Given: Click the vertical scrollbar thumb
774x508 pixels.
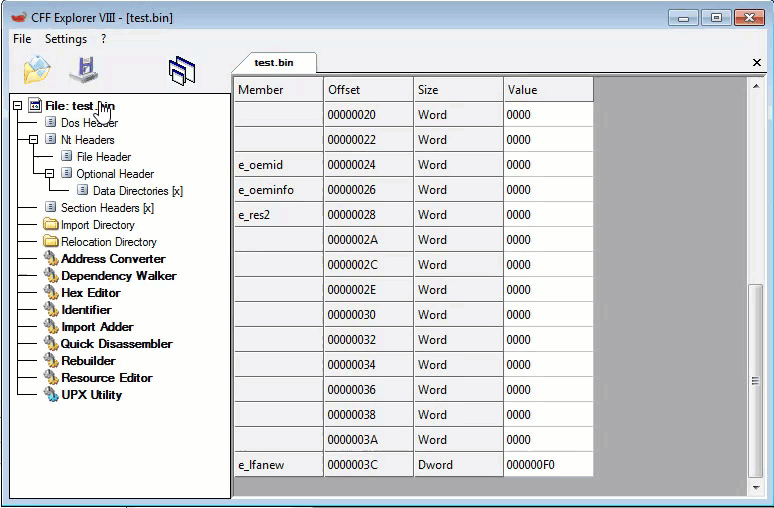Looking at the screenshot, I should tap(755, 381).
